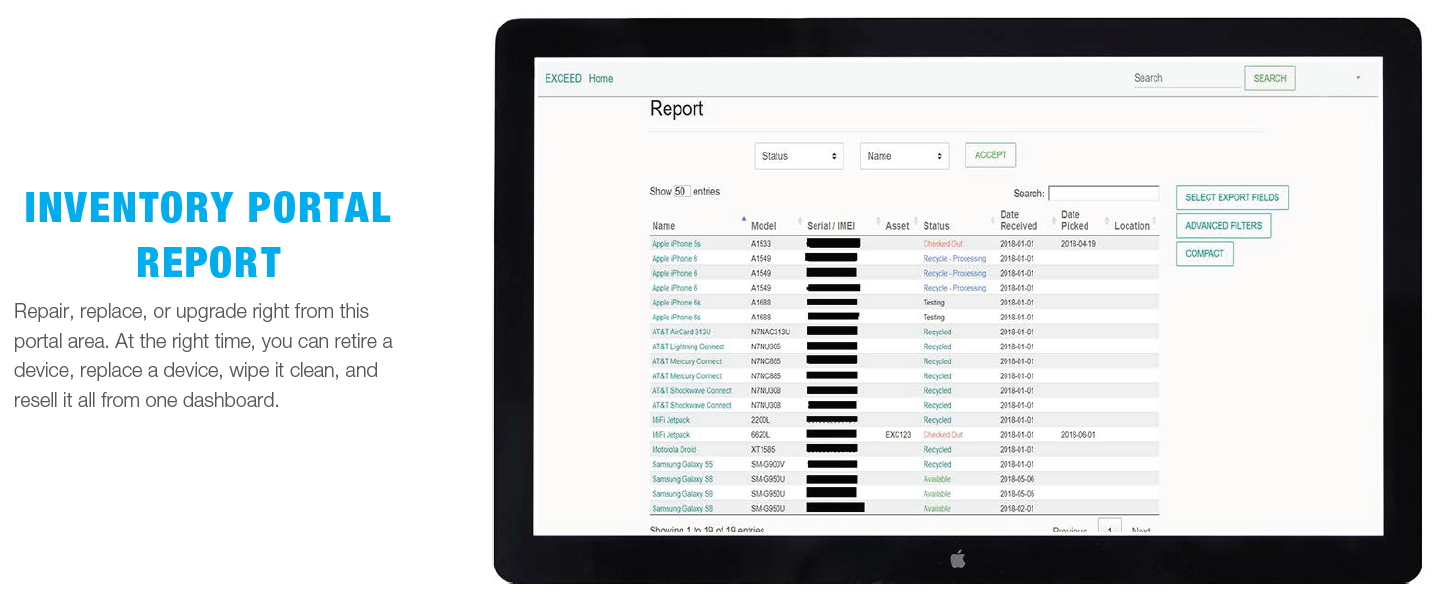Viewport: 1438px width, 602px height.
Task: Select model cell N7NAC313U
Action: point(770,332)
